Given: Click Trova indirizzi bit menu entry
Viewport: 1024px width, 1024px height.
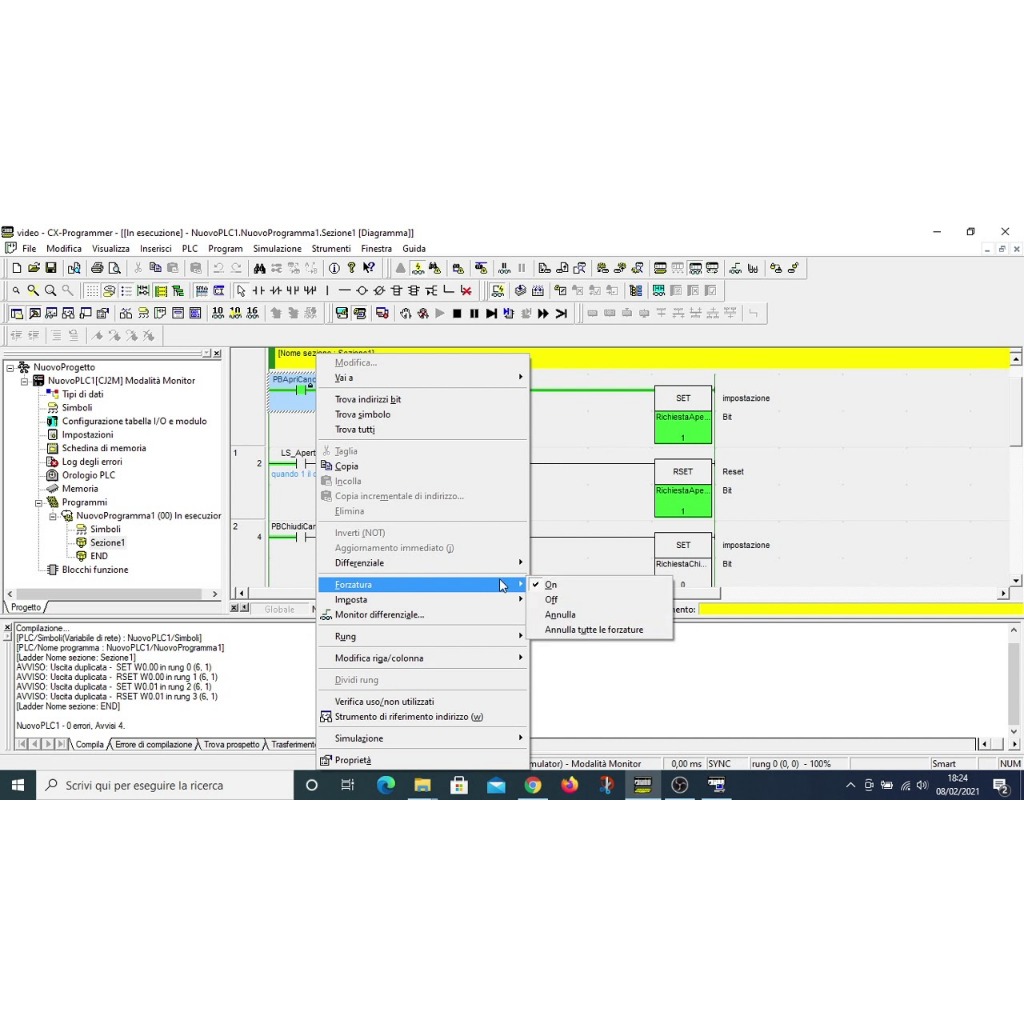Looking at the screenshot, I should 423,399.
